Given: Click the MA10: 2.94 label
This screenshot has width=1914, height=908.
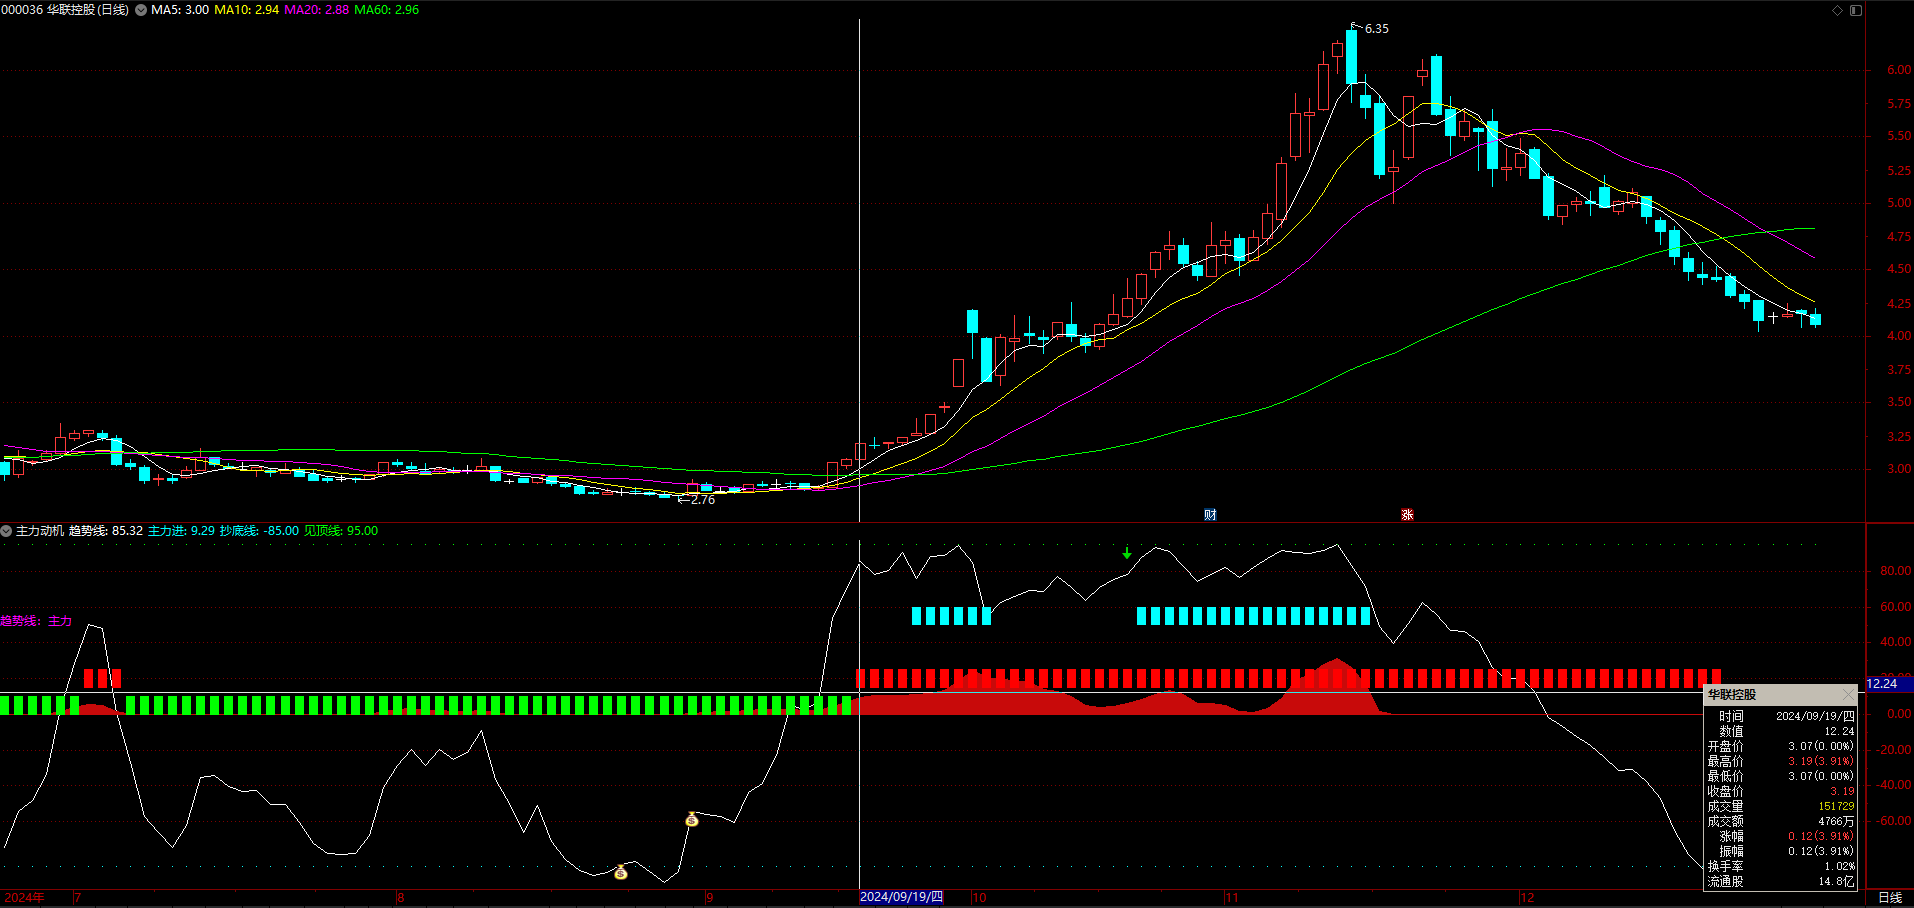Looking at the screenshot, I should [247, 10].
